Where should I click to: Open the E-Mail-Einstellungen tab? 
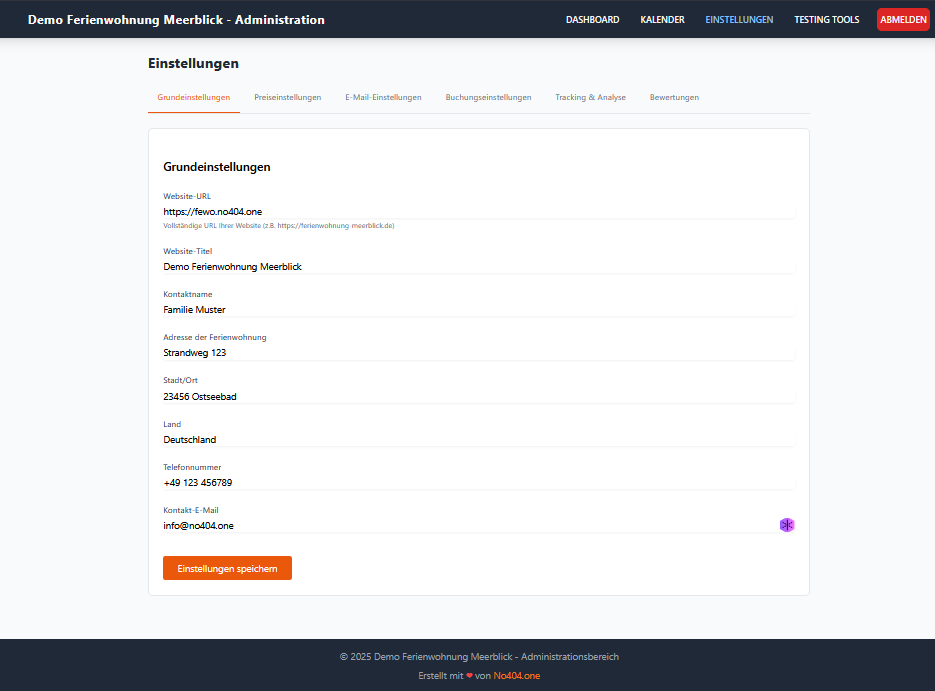(x=383, y=97)
